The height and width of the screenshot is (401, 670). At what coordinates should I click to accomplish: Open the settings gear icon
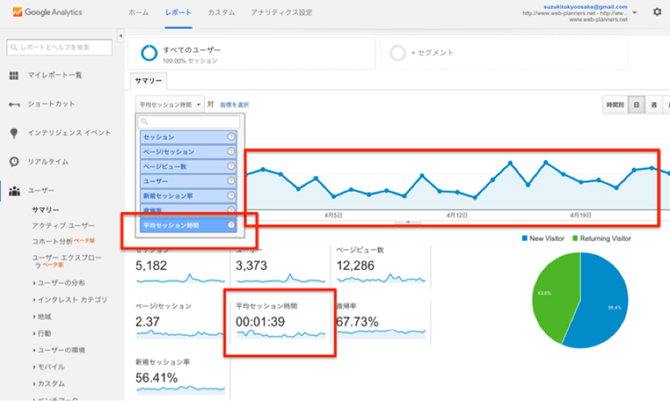click(x=657, y=12)
